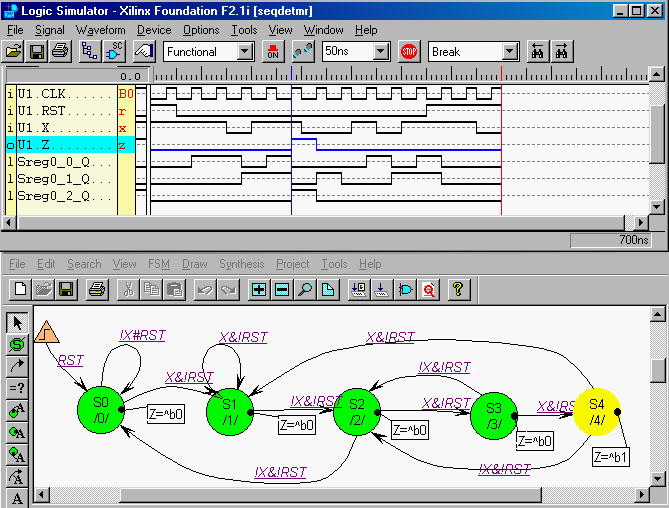Open the Functional simulation mode dropdown
Viewport: 669px width, 508px height.
[245, 51]
